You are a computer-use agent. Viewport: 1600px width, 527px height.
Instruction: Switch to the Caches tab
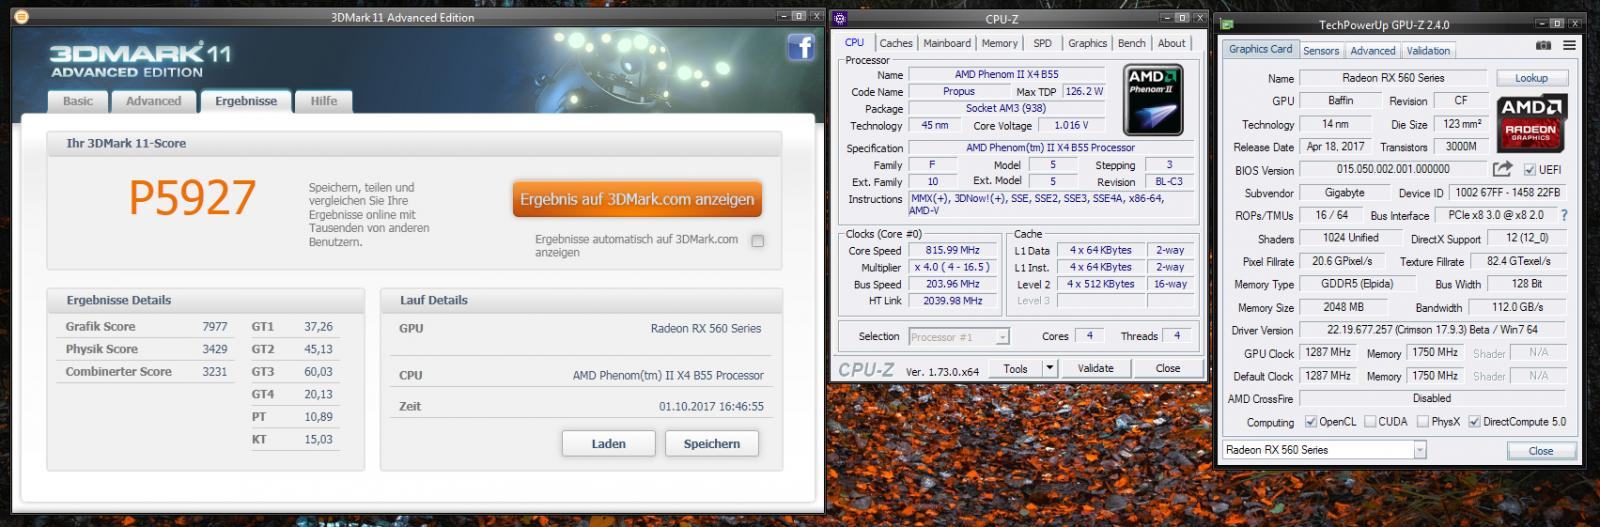pos(896,43)
